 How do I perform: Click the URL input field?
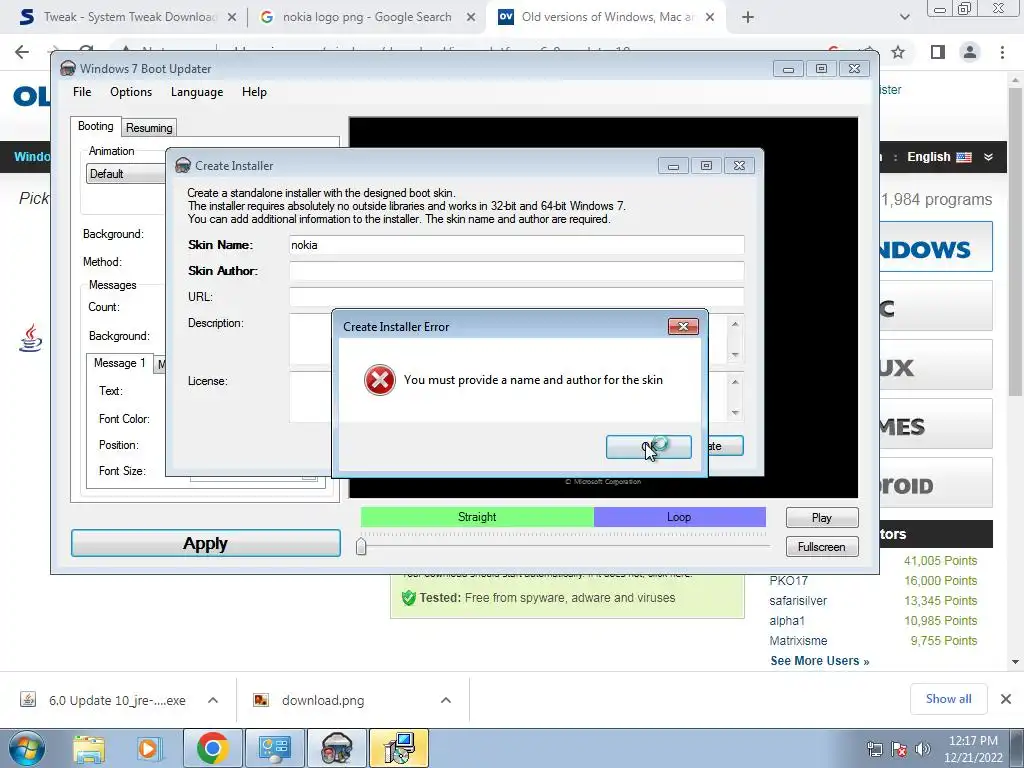point(516,297)
